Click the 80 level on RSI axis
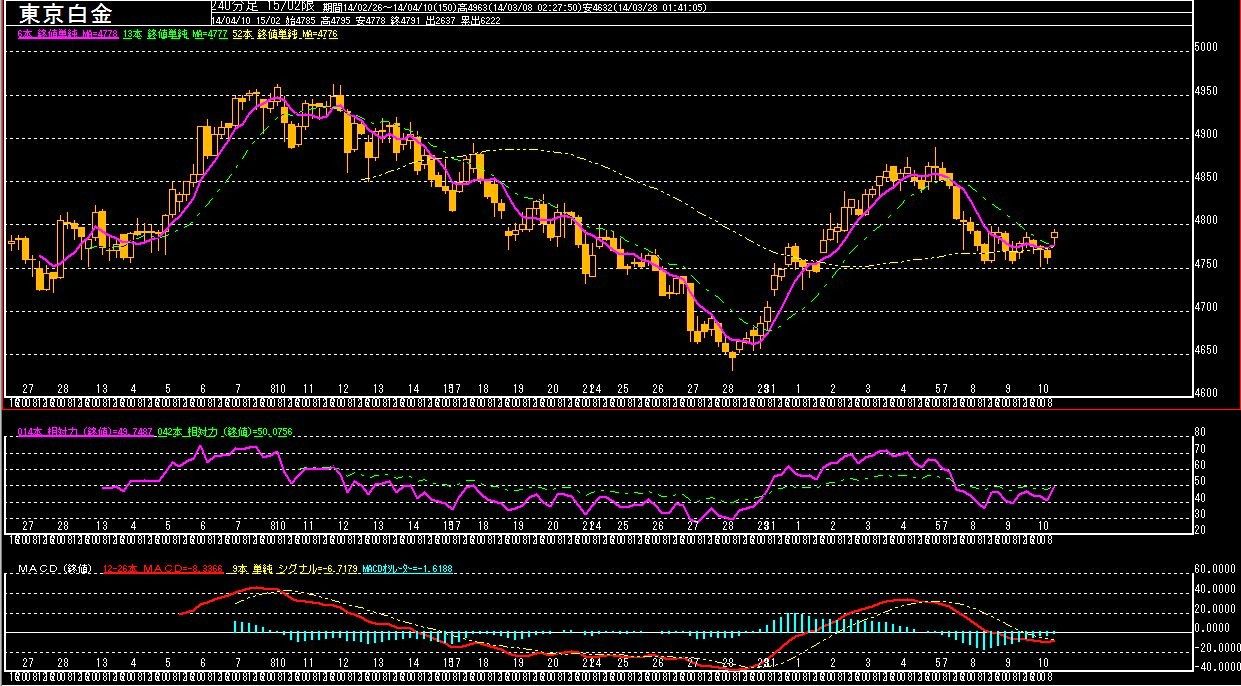Viewport: 1241px width, 686px height. [x=1202, y=434]
